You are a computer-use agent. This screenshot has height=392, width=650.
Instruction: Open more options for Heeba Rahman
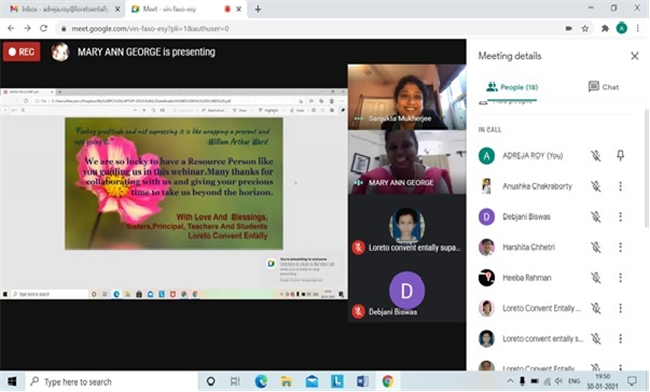pos(620,278)
